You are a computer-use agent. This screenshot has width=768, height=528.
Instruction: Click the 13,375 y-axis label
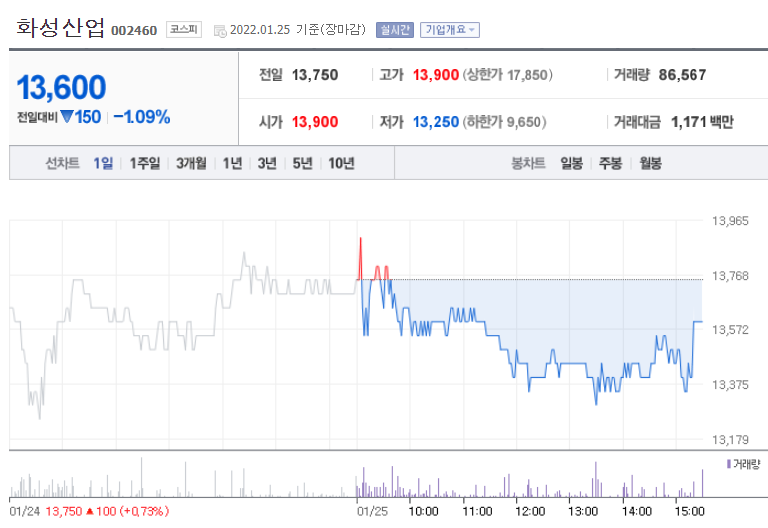730,384
